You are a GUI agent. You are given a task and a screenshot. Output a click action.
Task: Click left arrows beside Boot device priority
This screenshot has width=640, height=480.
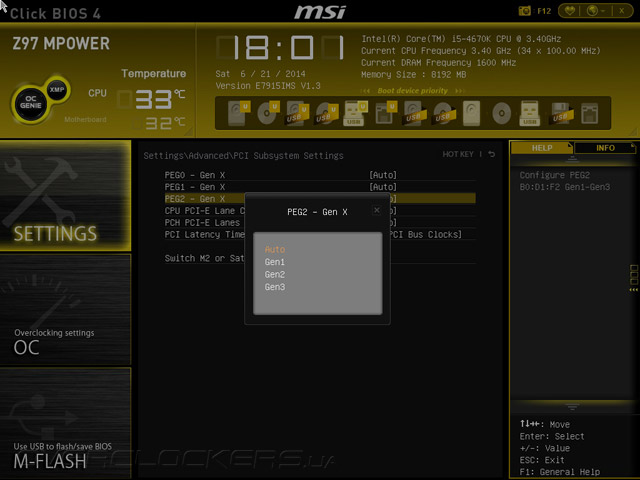[365, 91]
